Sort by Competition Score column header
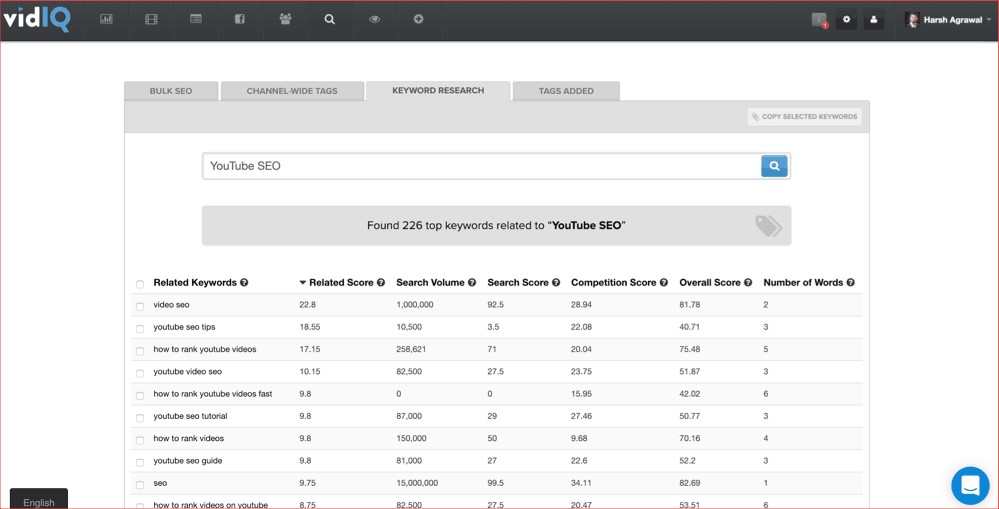 coord(614,282)
